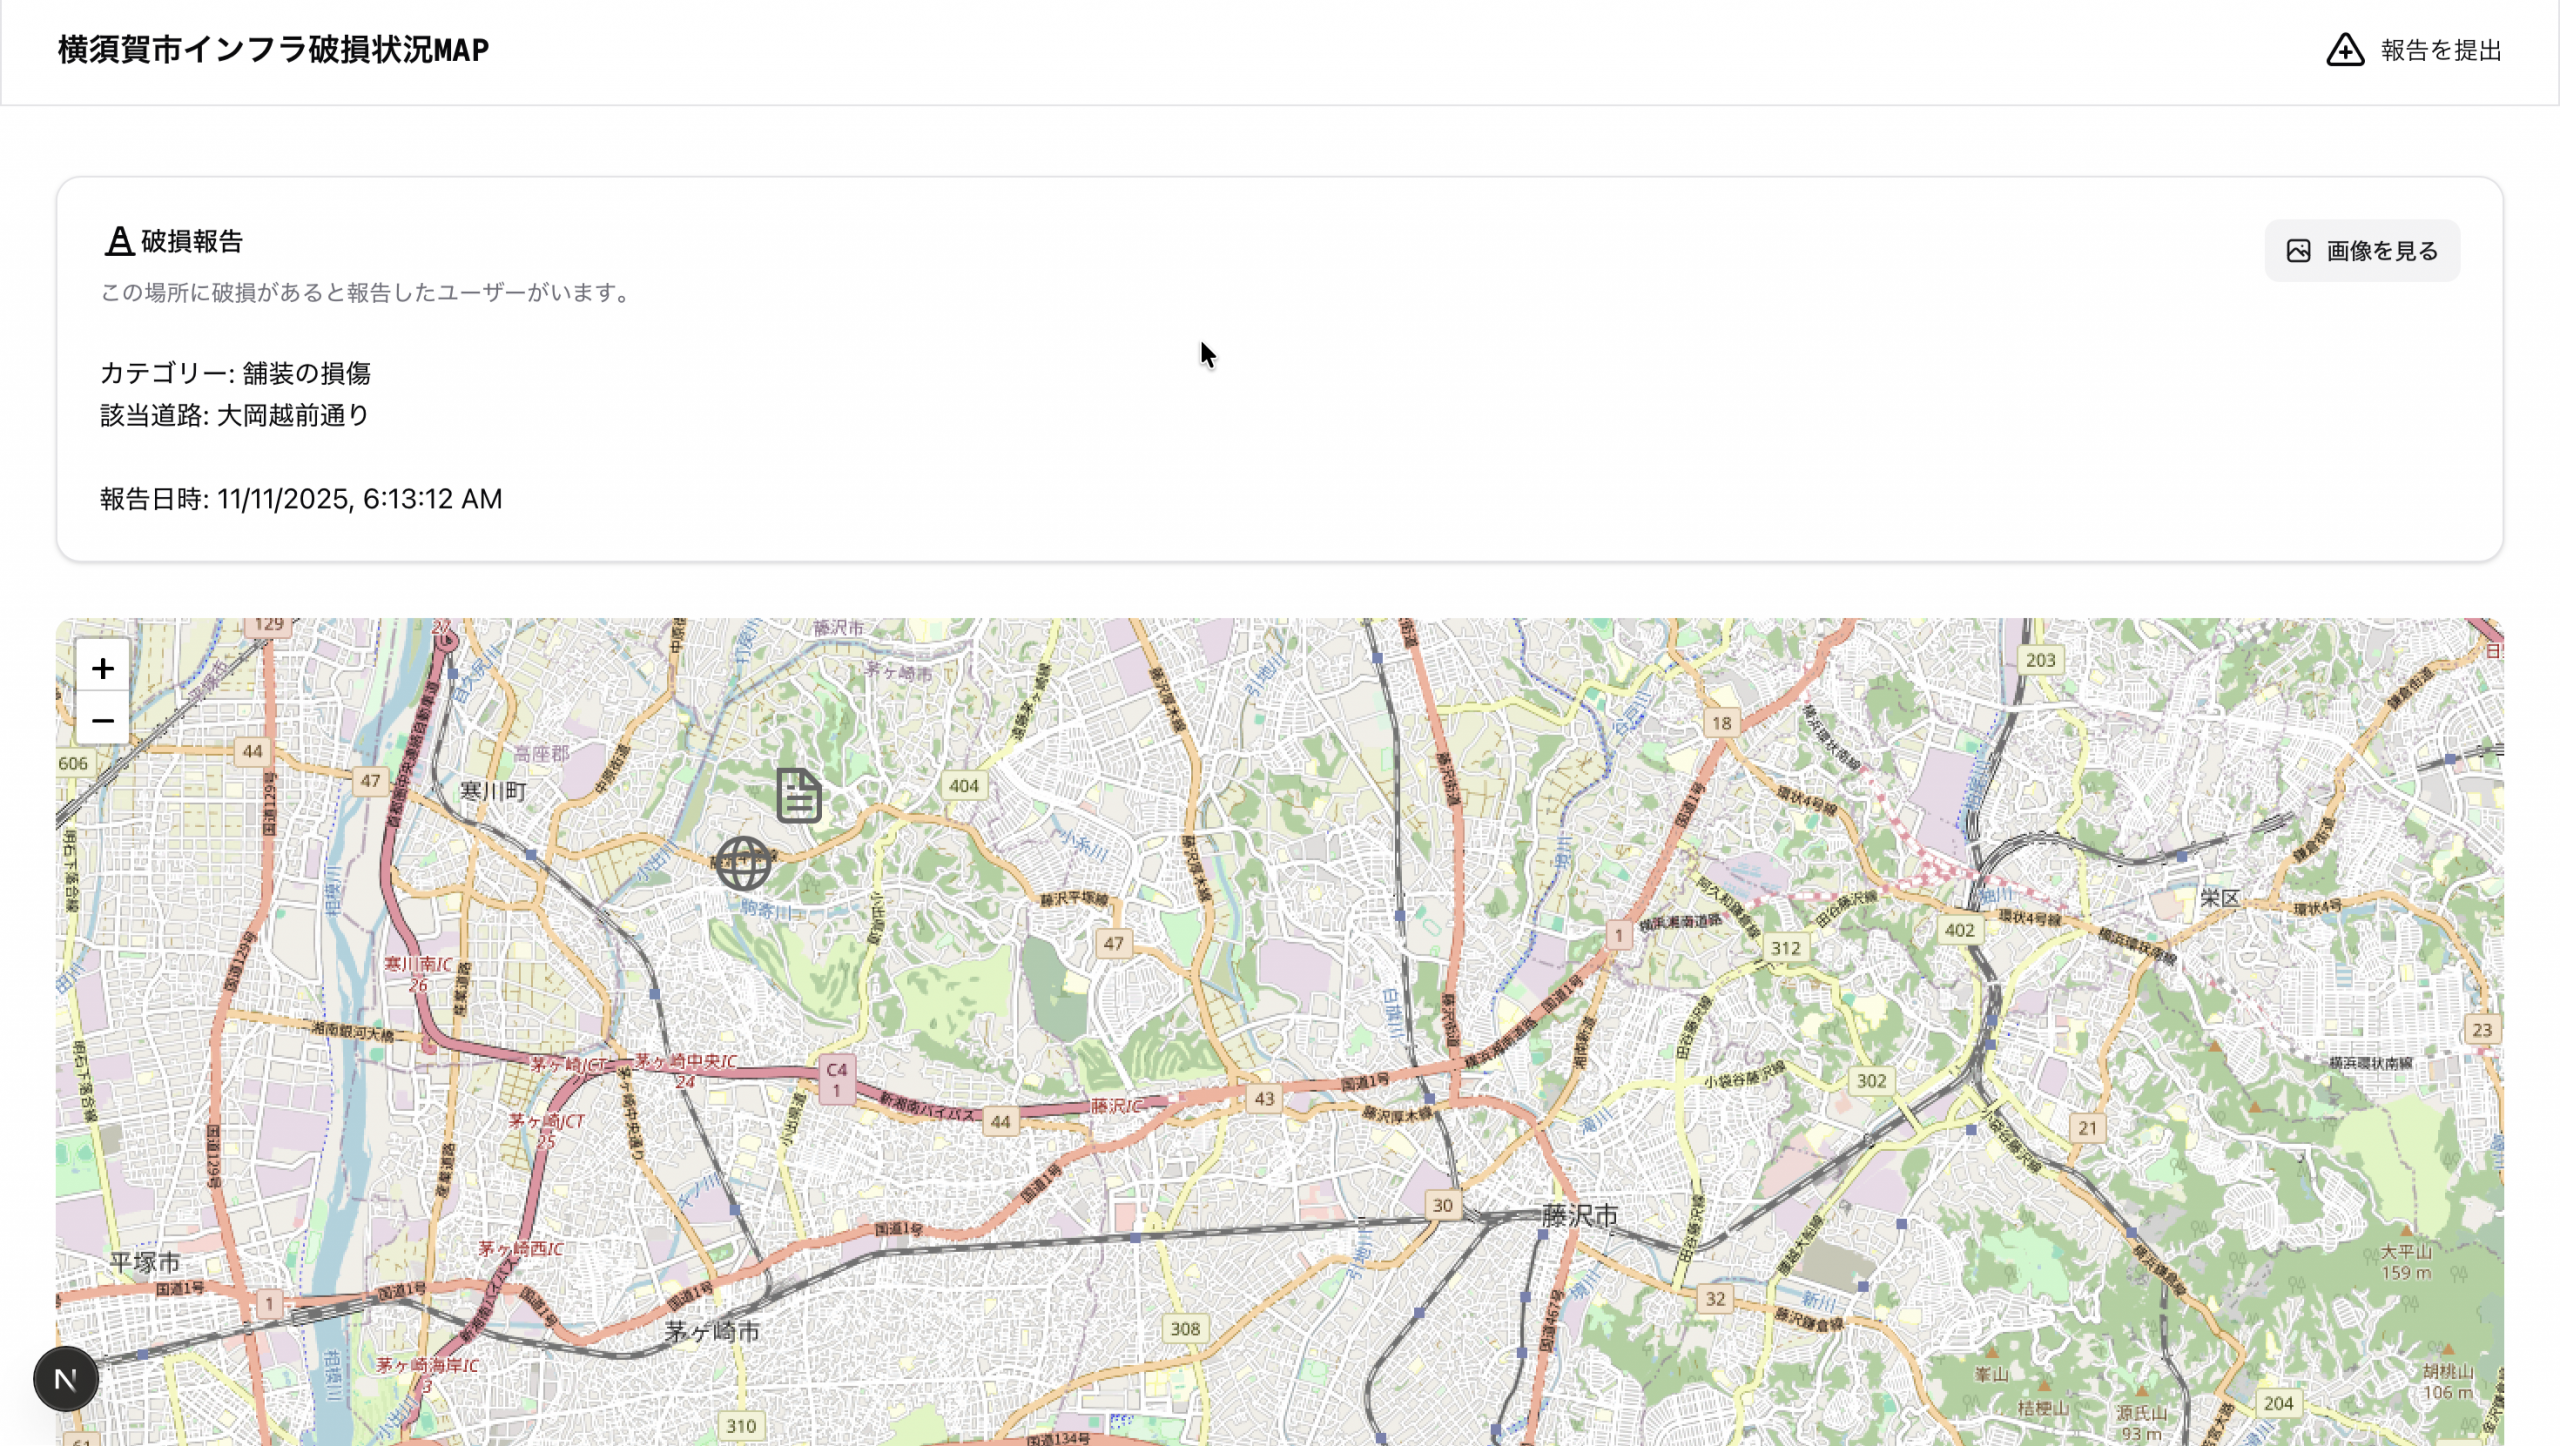Click the 寒川町 town label on map
Viewport: 2560px width, 1446px height.
(492, 791)
